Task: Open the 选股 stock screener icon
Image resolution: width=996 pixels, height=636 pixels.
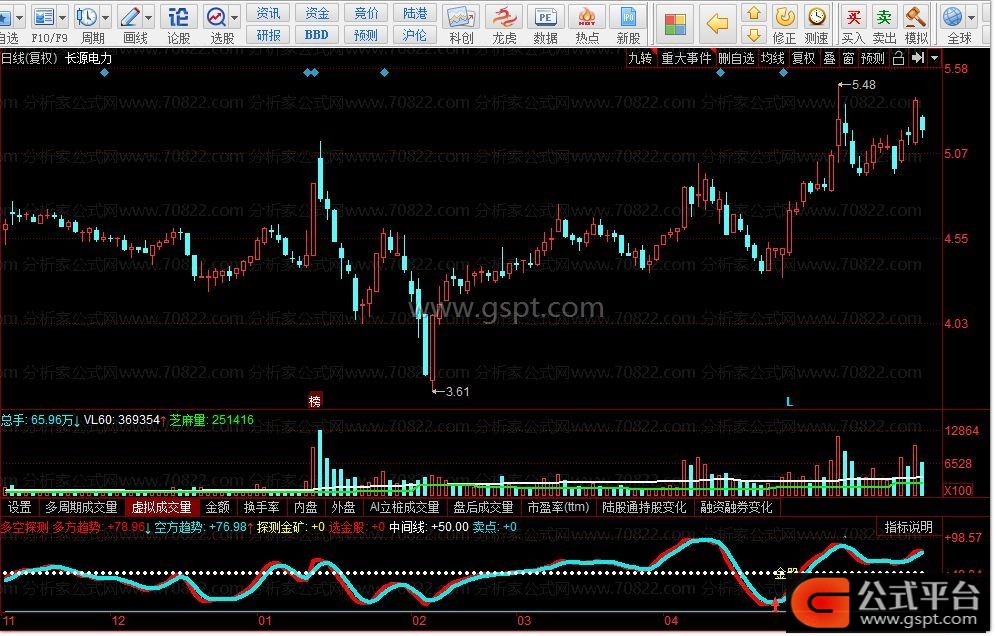Action: coord(217,17)
